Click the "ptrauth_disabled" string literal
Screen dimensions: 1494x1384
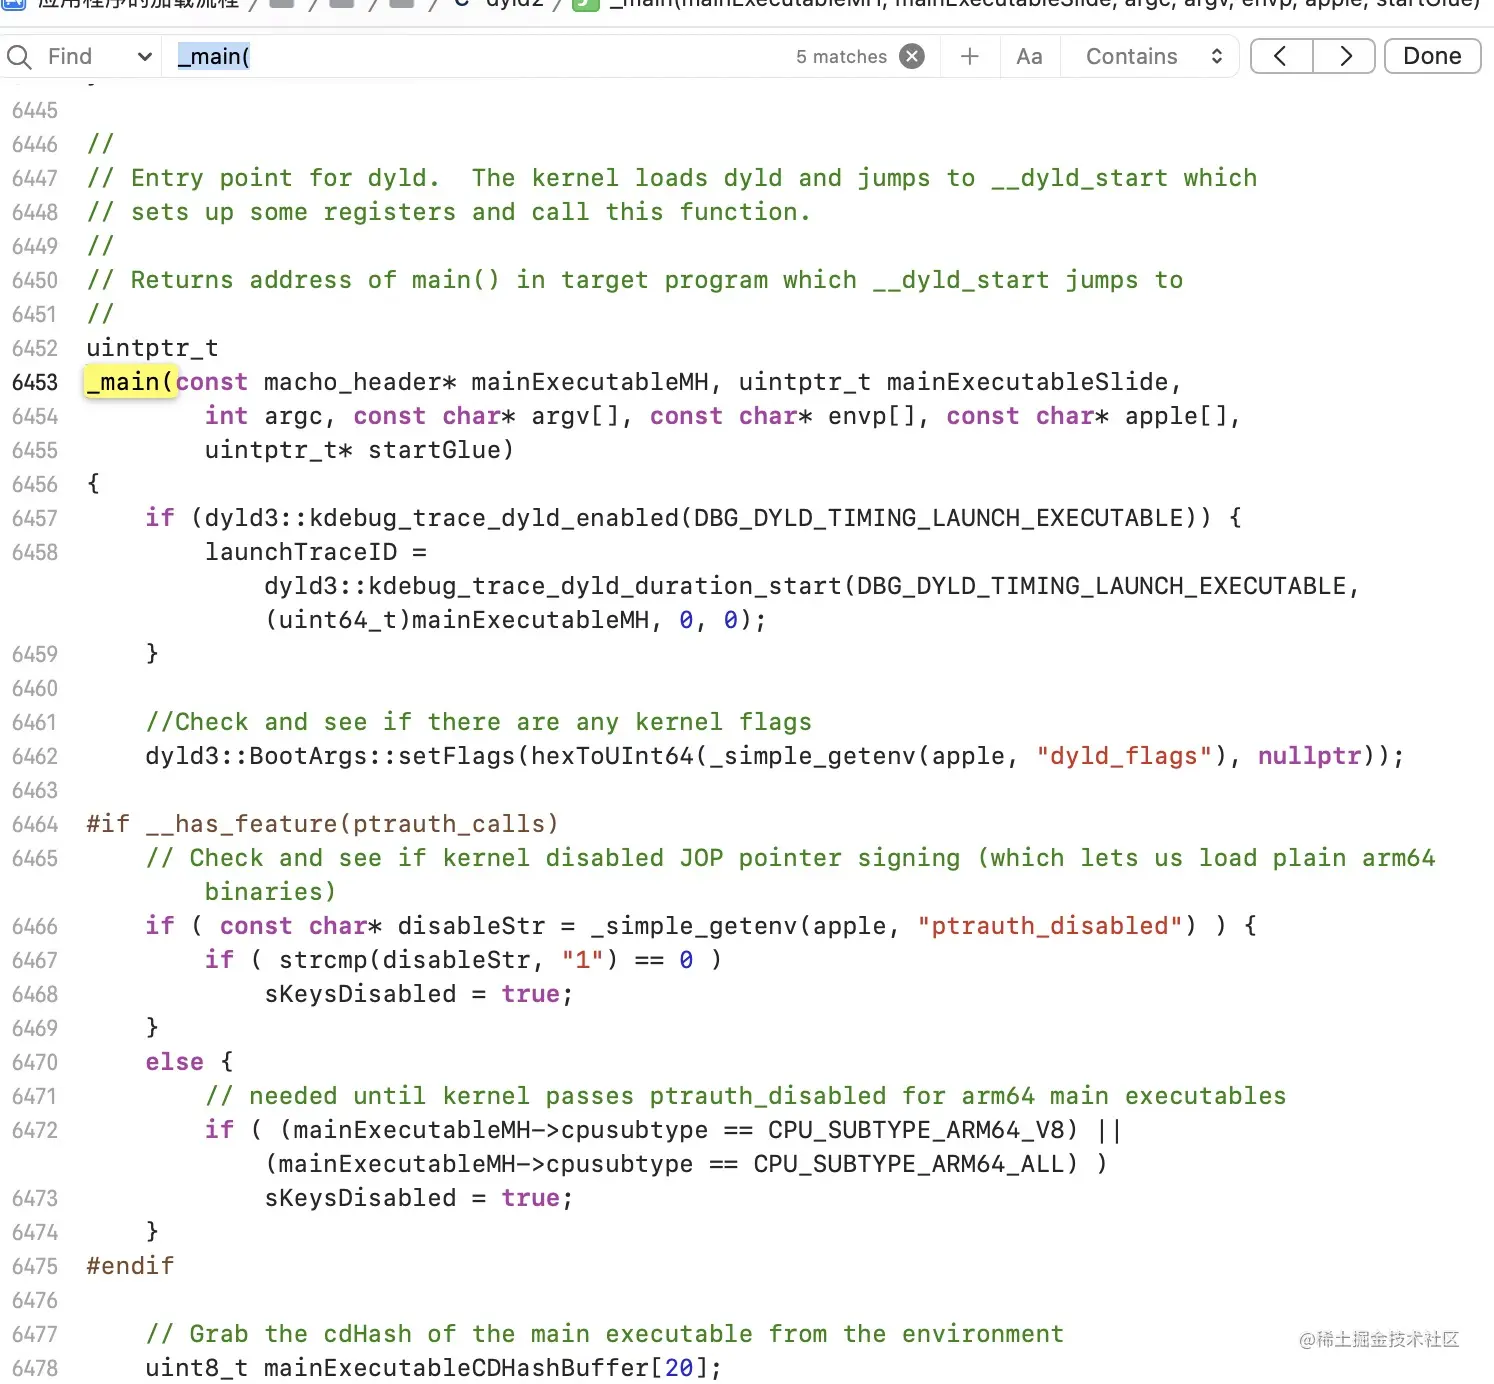click(x=1050, y=926)
